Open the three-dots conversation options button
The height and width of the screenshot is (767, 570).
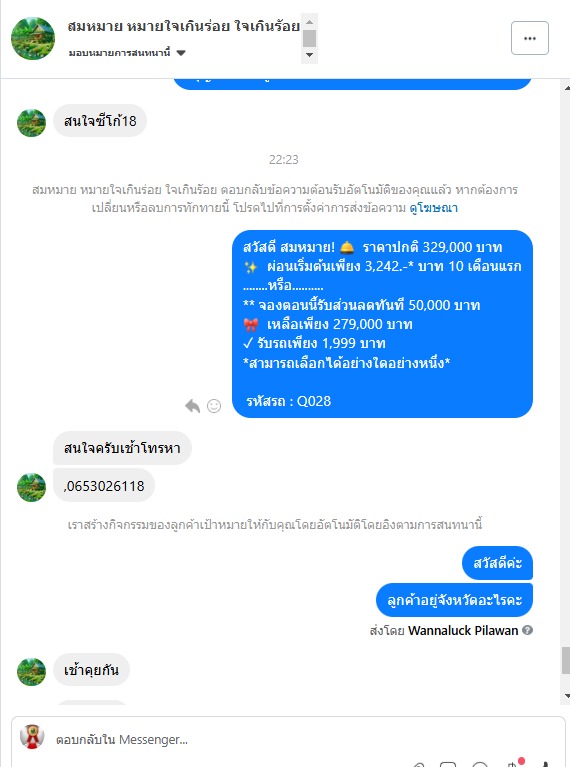[529, 38]
